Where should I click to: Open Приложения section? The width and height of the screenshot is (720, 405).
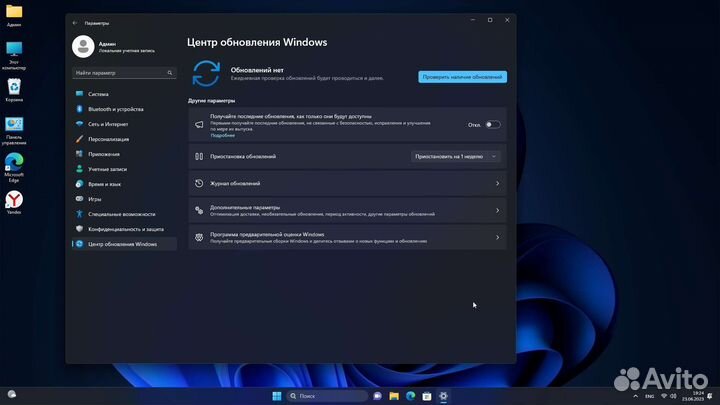tap(124, 154)
